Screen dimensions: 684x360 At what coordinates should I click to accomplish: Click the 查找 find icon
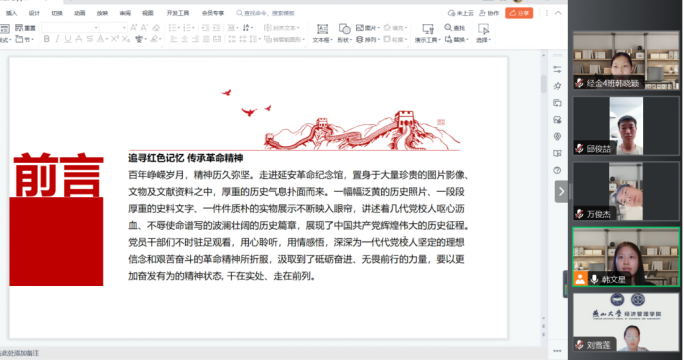pyautogui.click(x=455, y=28)
